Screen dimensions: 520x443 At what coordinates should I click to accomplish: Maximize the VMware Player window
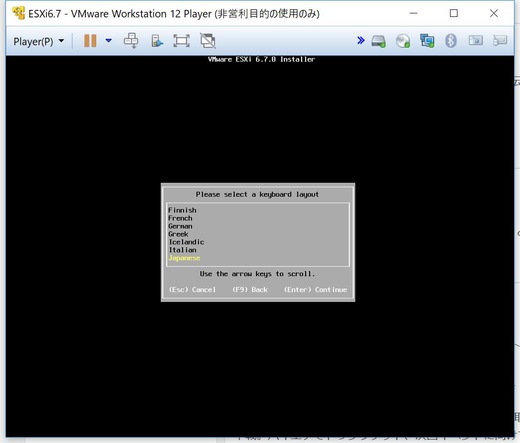454,13
